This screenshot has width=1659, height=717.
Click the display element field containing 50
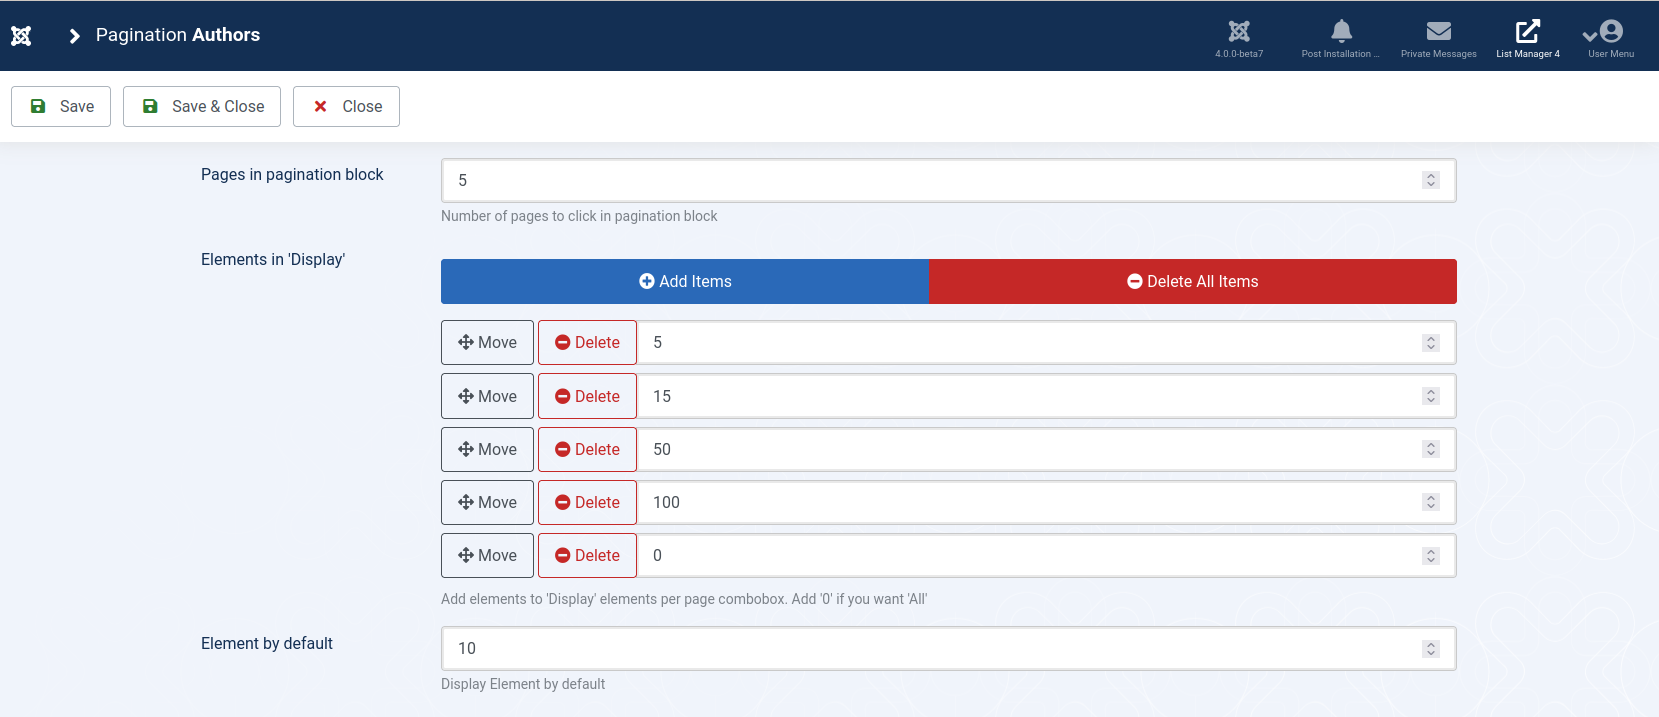click(x=1046, y=449)
